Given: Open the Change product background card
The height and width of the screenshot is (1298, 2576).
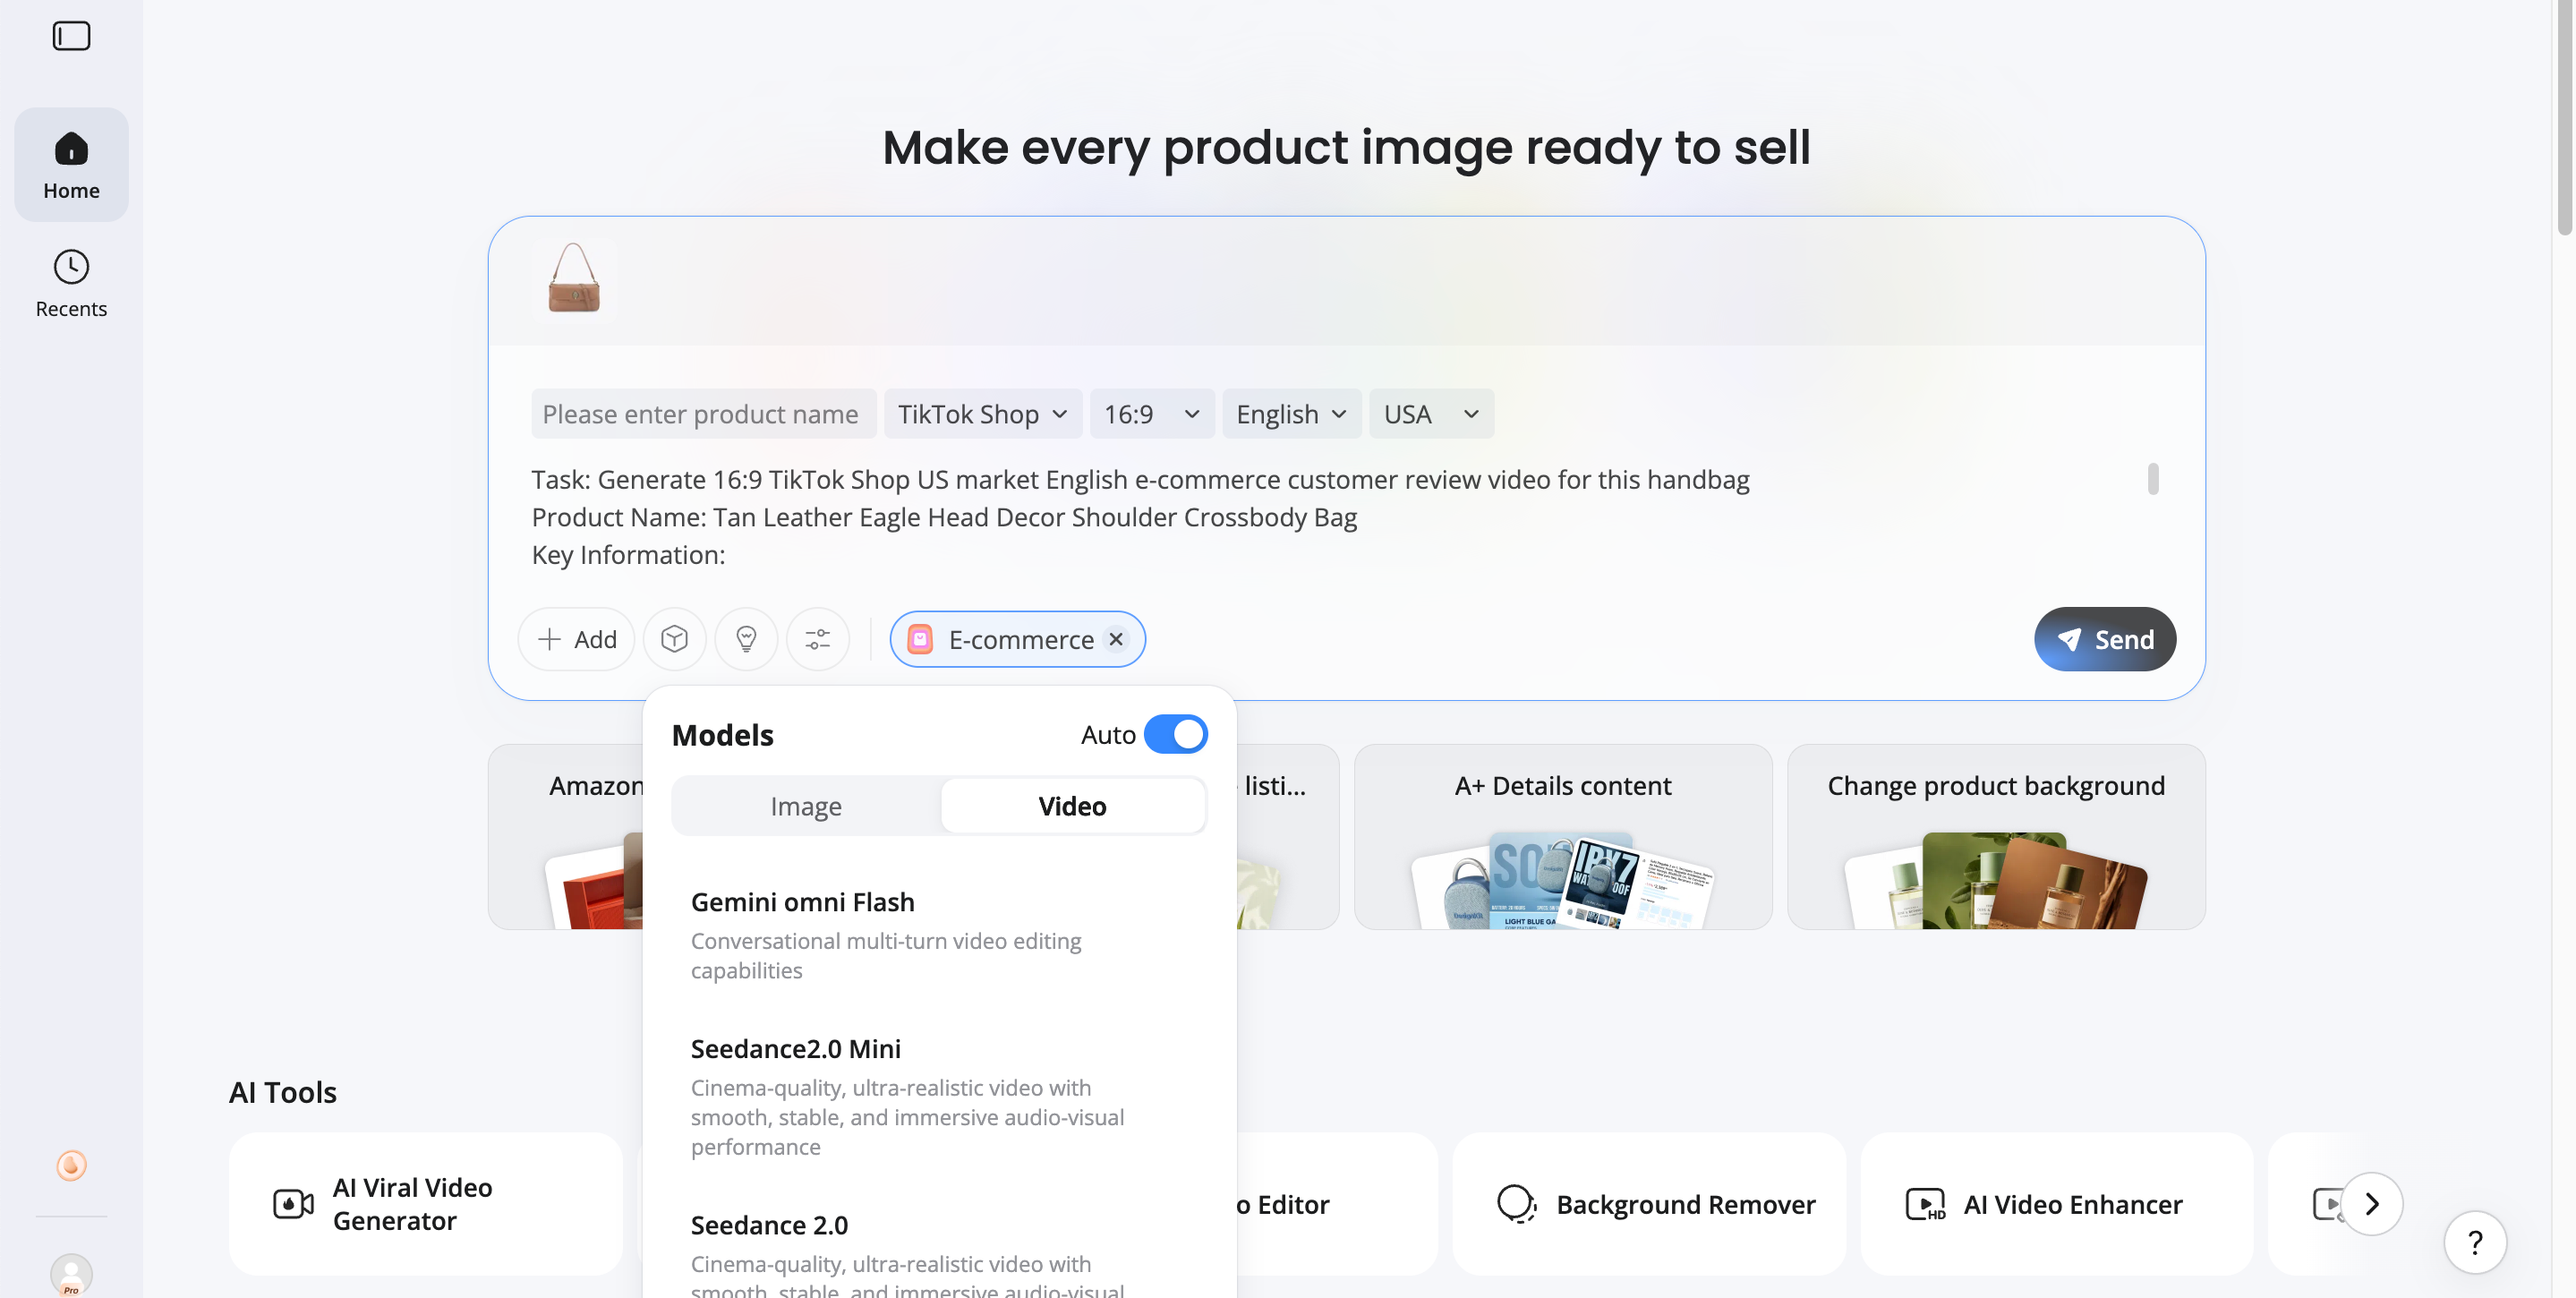Looking at the screenshot, I should pyautogui.click(x=1996, y=836).
